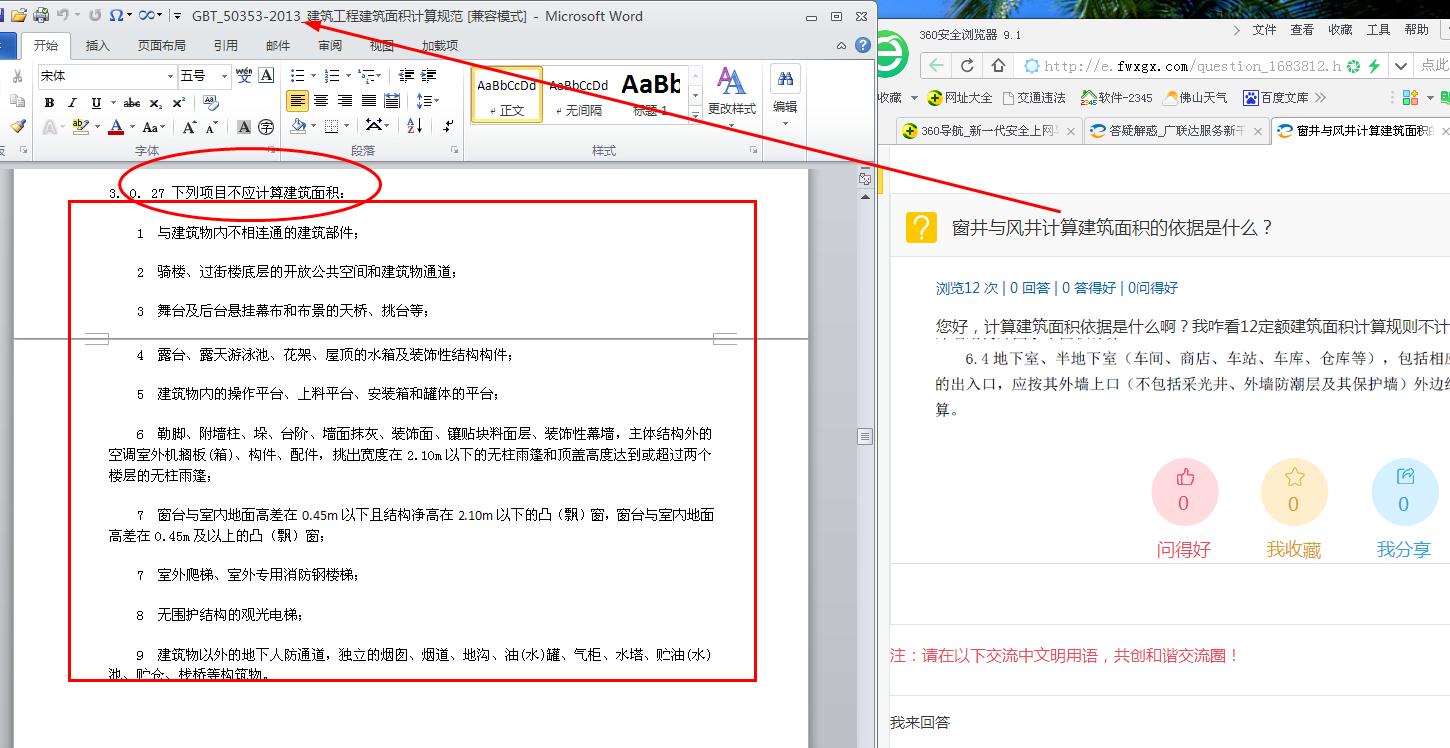Grow font size with the larger A
The width and height of the screenshot is (1450, 748).
[189, 127]
